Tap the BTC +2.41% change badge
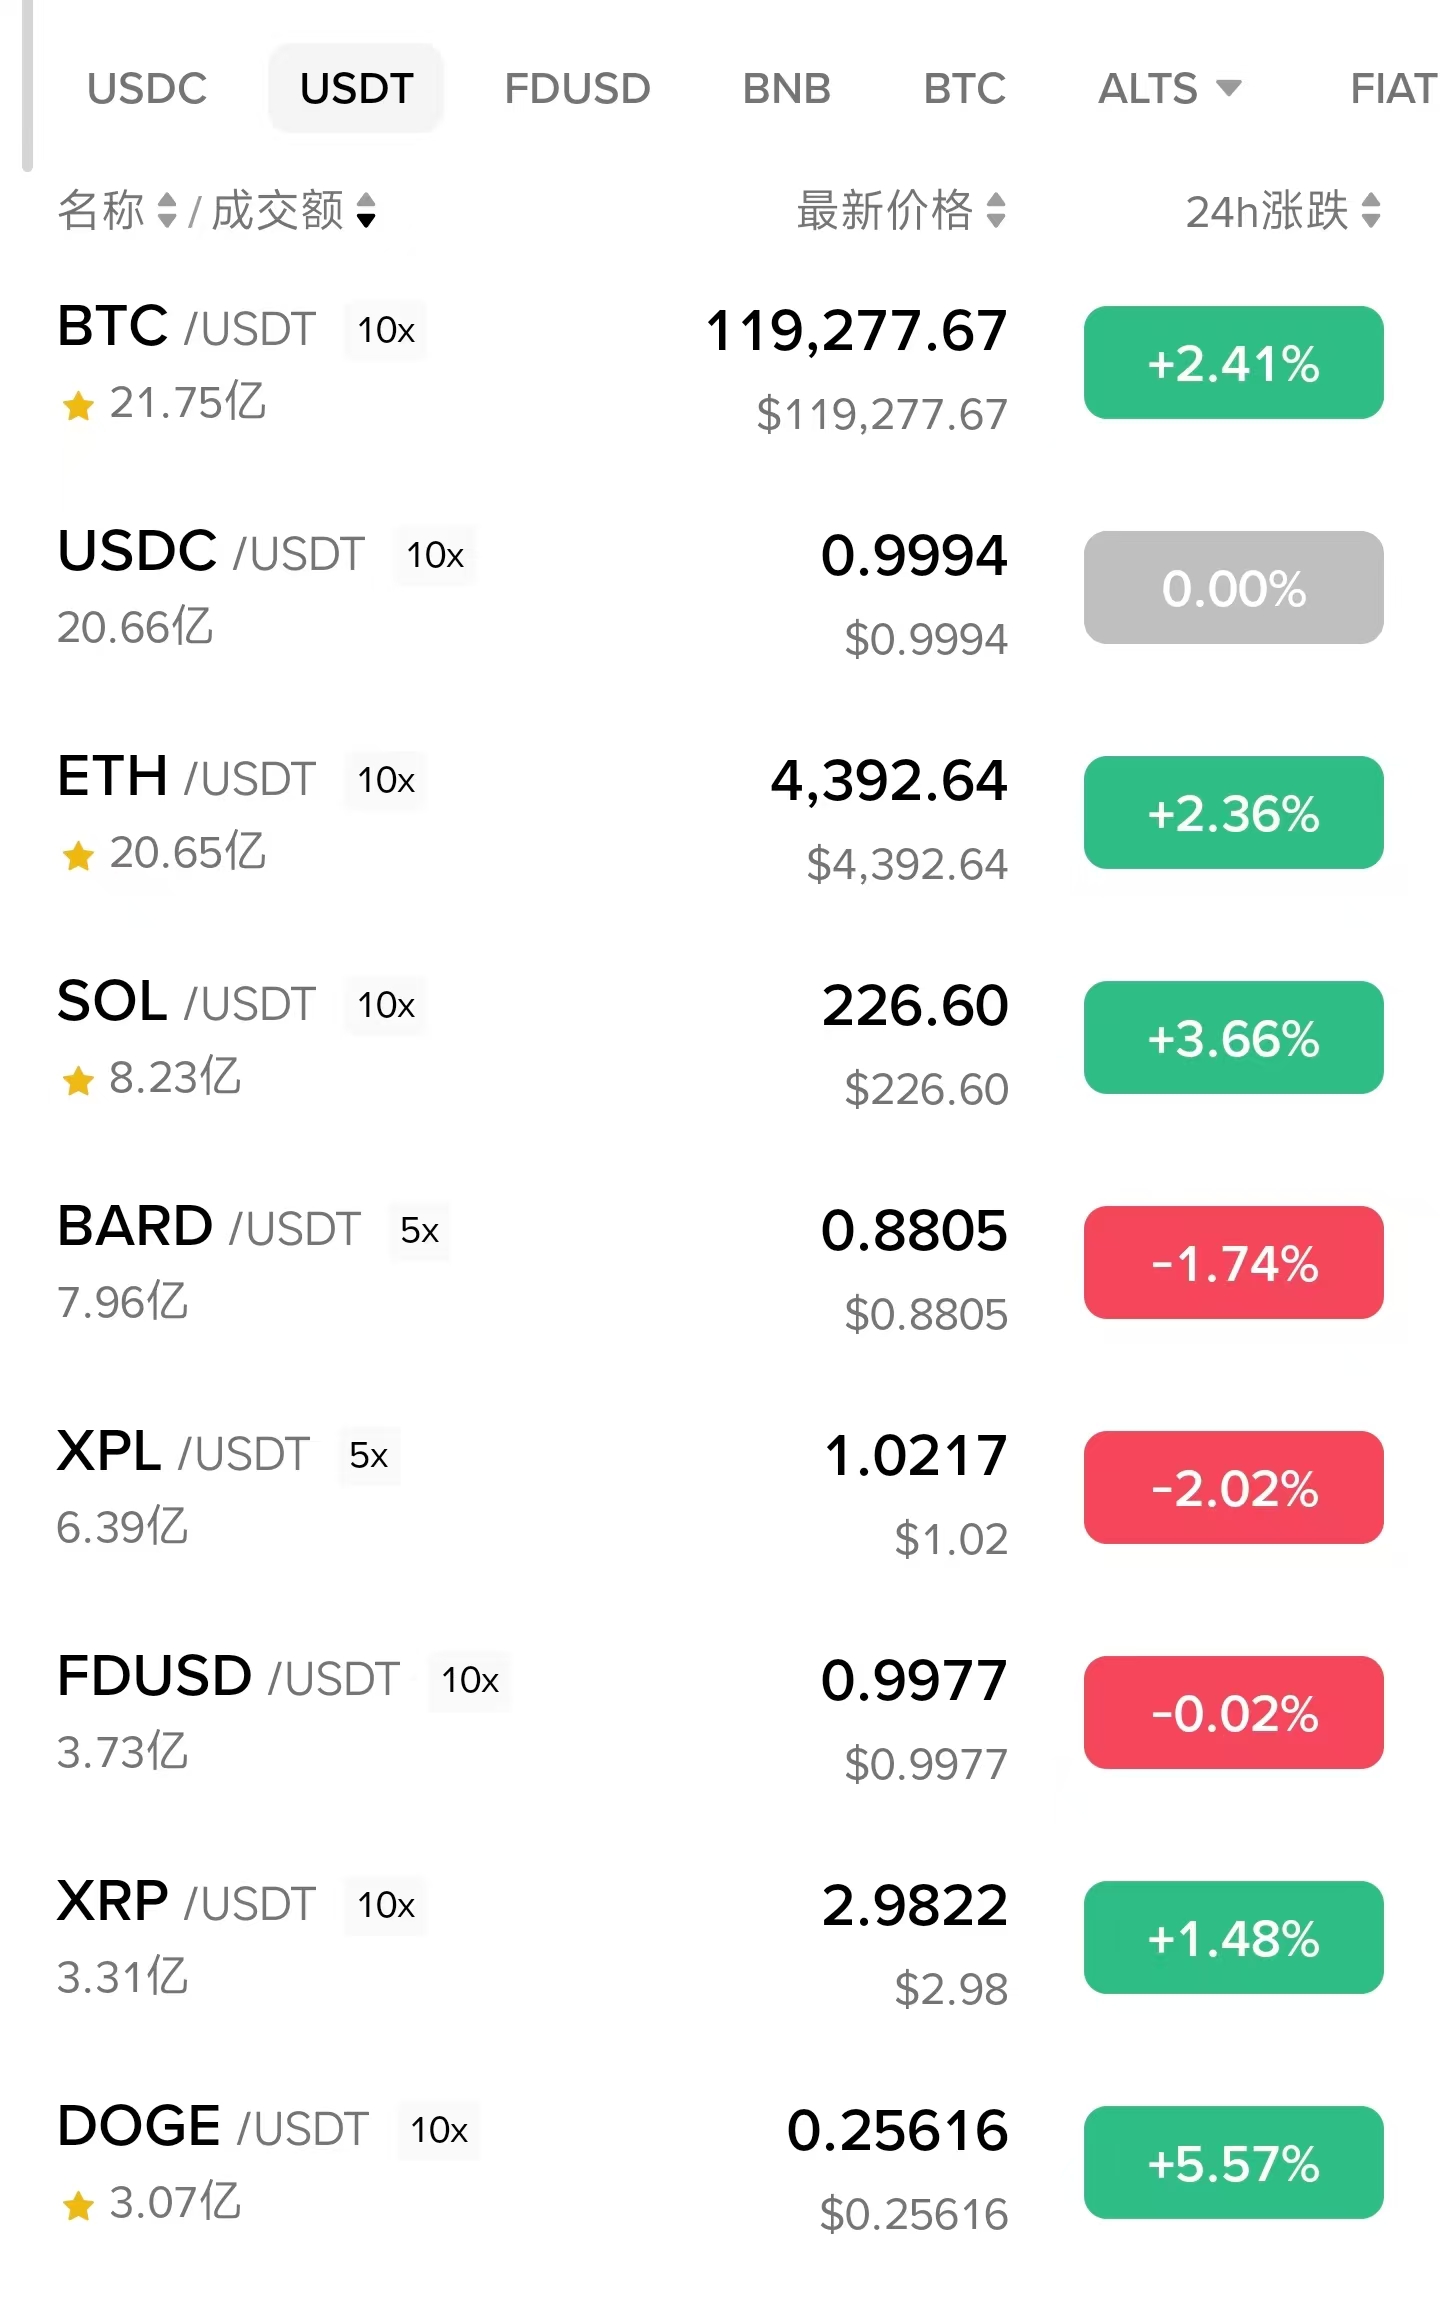1440x2299 pixels. 1233,363
